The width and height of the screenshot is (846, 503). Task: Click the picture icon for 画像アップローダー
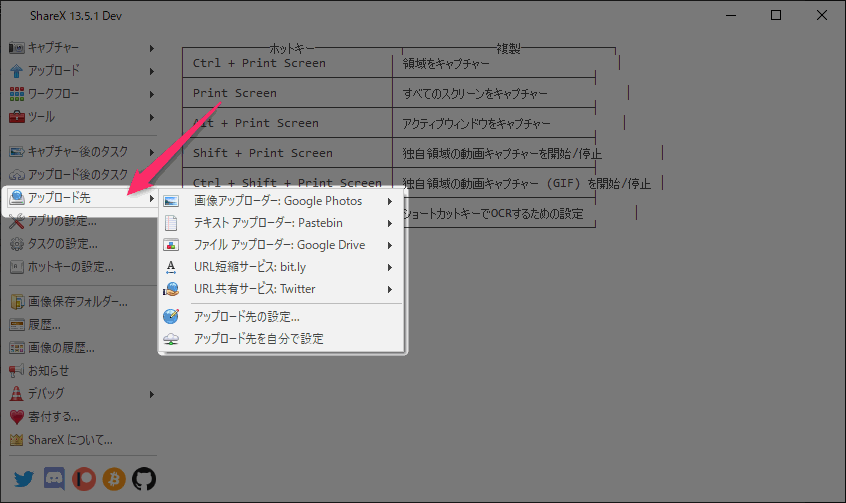[x=171, y=201]
